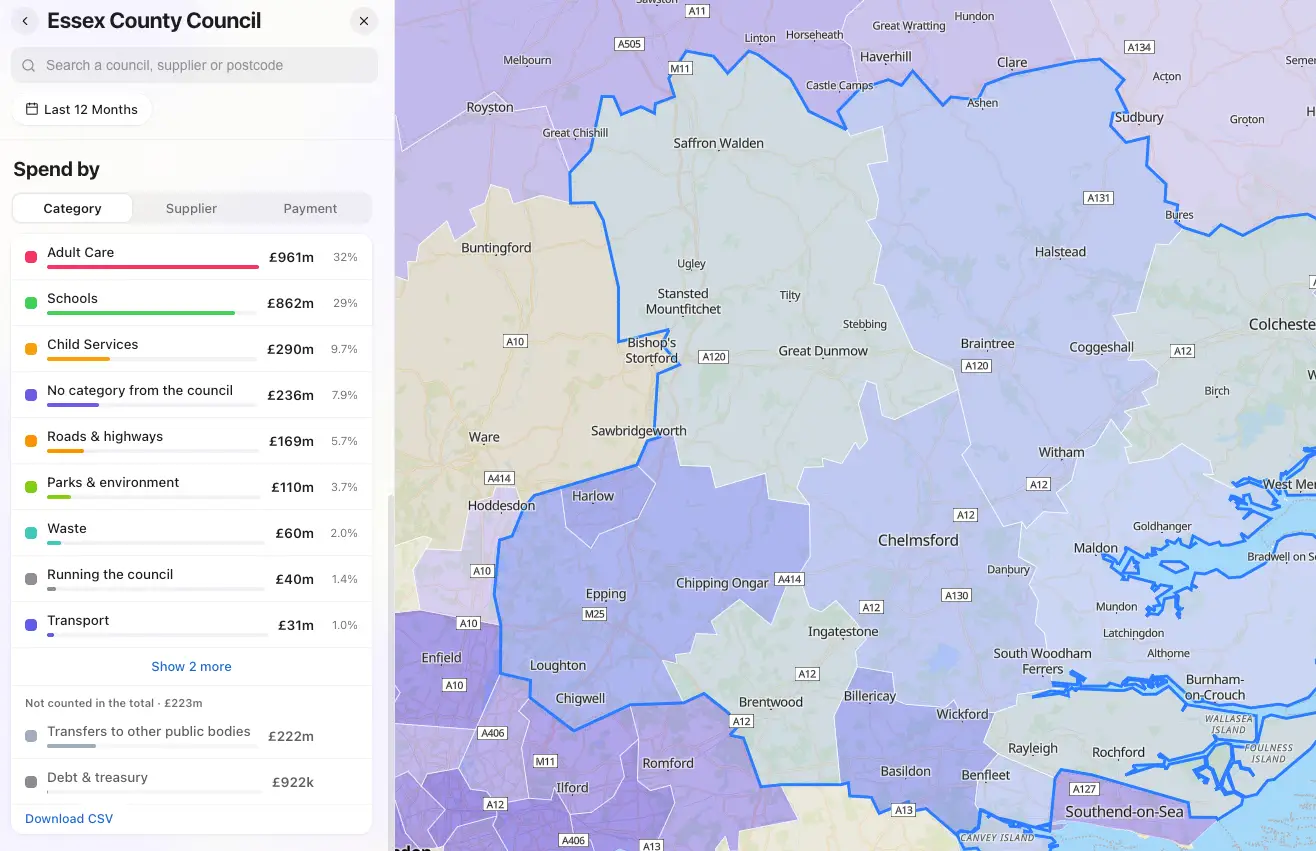The height and width of the screenshot is (851, 1316).
Task: Click Maldon on the map
Action: [x=1096, y=548]
